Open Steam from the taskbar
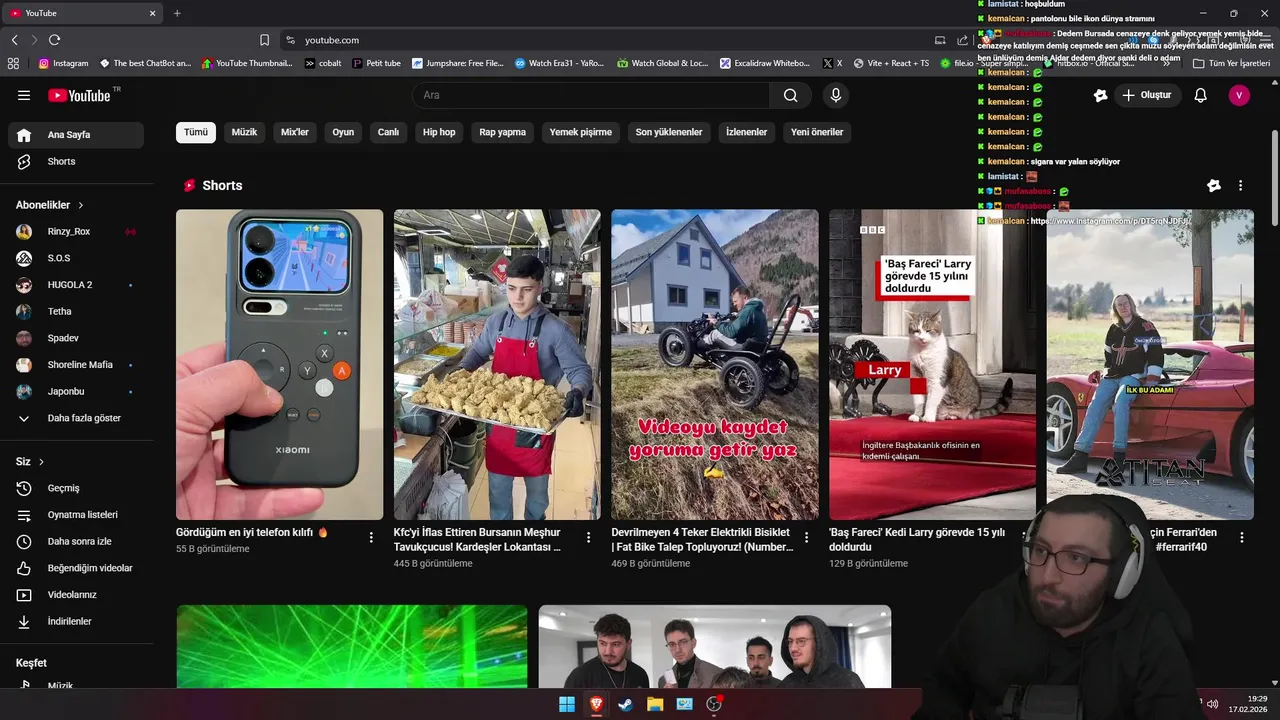1280x720 pixels. click(x=625, y=704)
